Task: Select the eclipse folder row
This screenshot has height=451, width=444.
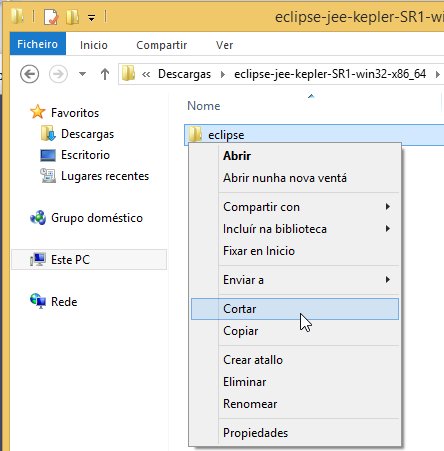Action: point(314,135)
